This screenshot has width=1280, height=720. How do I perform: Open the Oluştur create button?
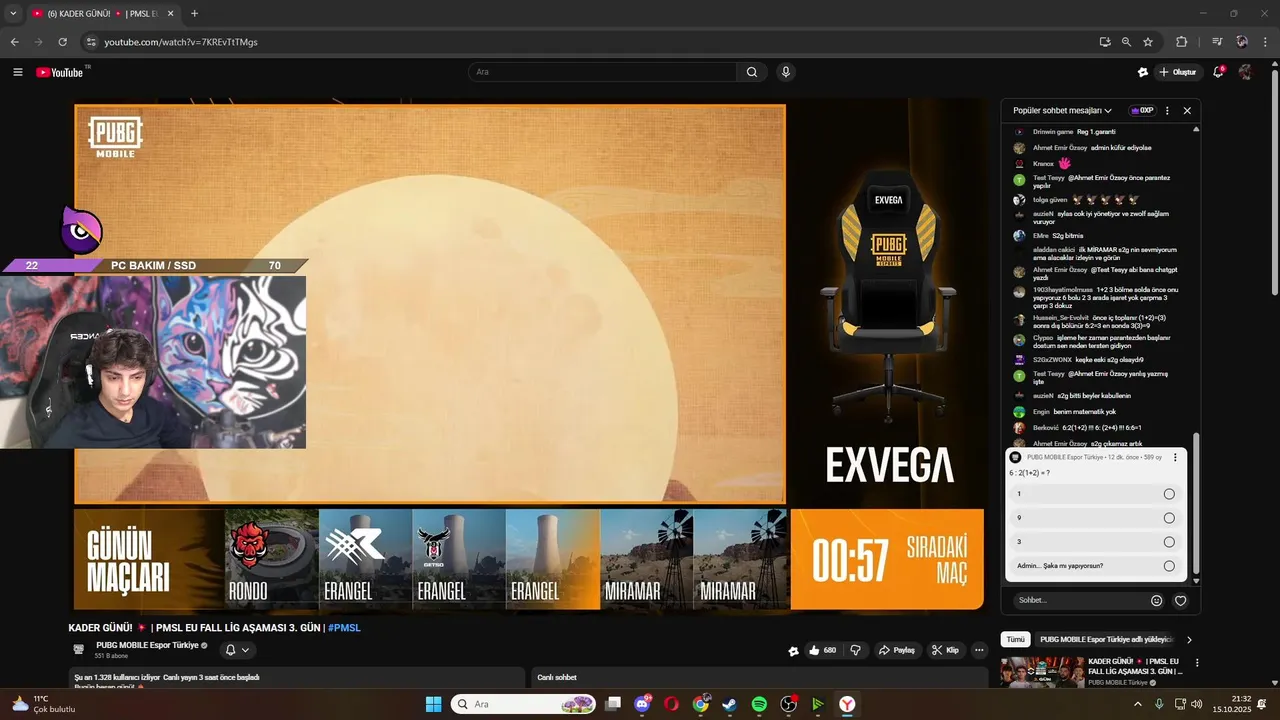[x=1178, y=72]
